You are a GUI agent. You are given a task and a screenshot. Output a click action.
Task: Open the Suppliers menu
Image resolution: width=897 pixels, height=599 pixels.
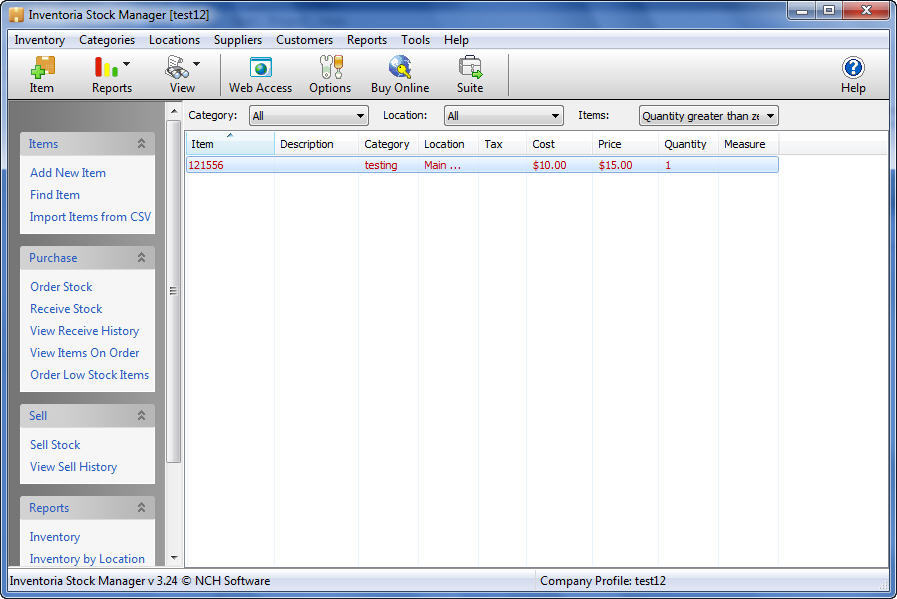click(x=238, y=40)
